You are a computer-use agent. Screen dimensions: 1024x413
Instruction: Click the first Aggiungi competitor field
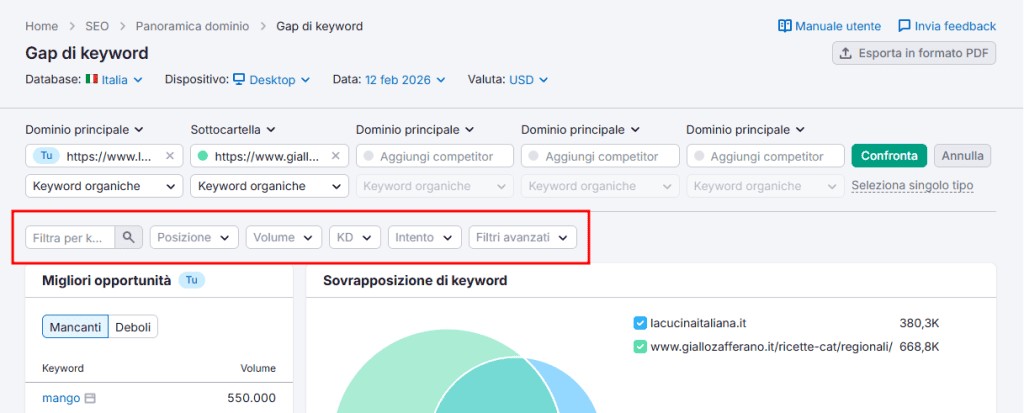(434, 156)
